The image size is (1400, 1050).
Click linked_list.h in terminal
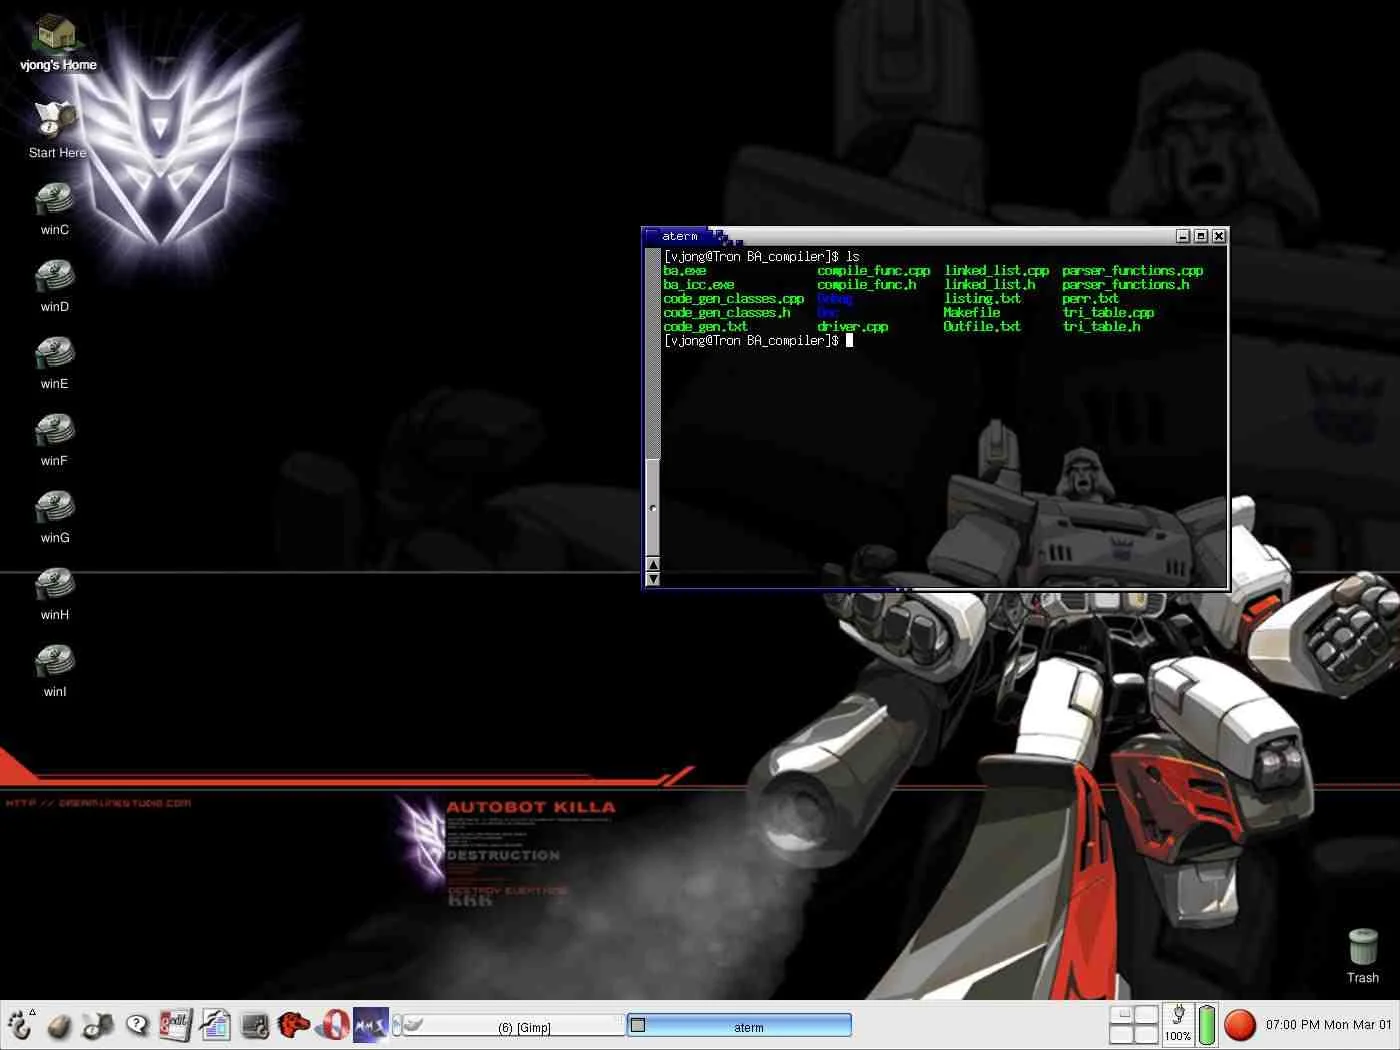pos(990,285)
